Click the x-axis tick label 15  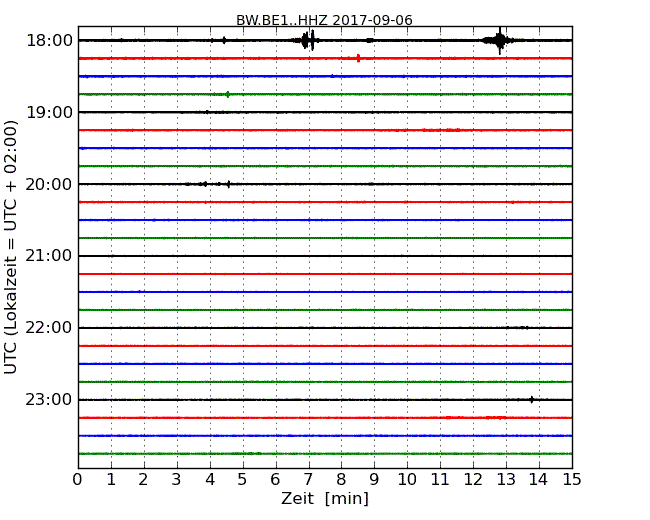click(x=572, y=480)
